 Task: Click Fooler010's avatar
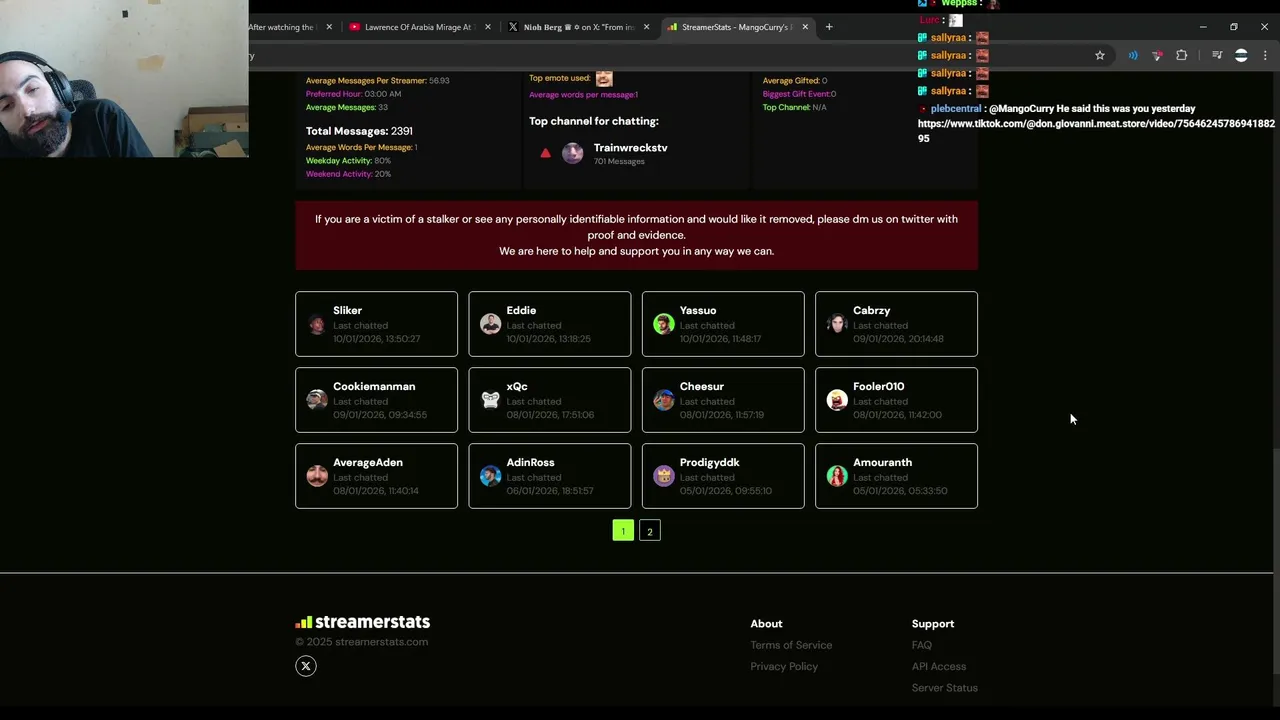(x=837, y=400)
